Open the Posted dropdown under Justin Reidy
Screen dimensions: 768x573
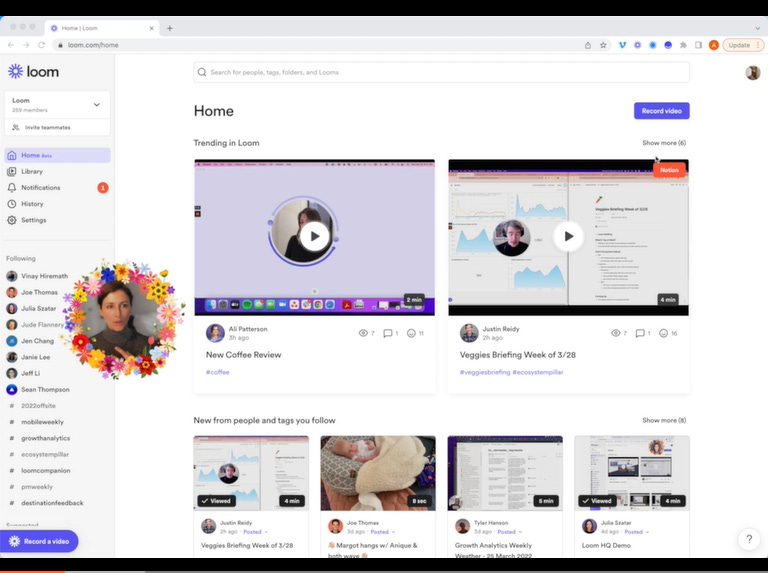(256, 532)
